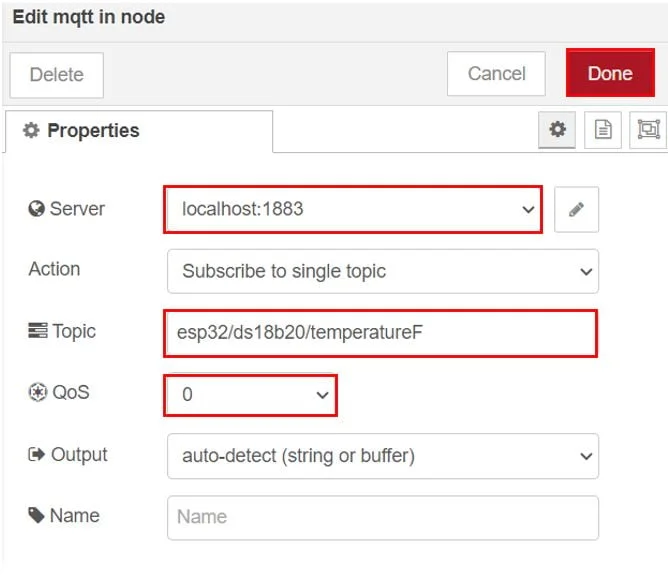Screen dimensions: 668x576
Task: Open the QoS dropdown
Action: point(250,395)
